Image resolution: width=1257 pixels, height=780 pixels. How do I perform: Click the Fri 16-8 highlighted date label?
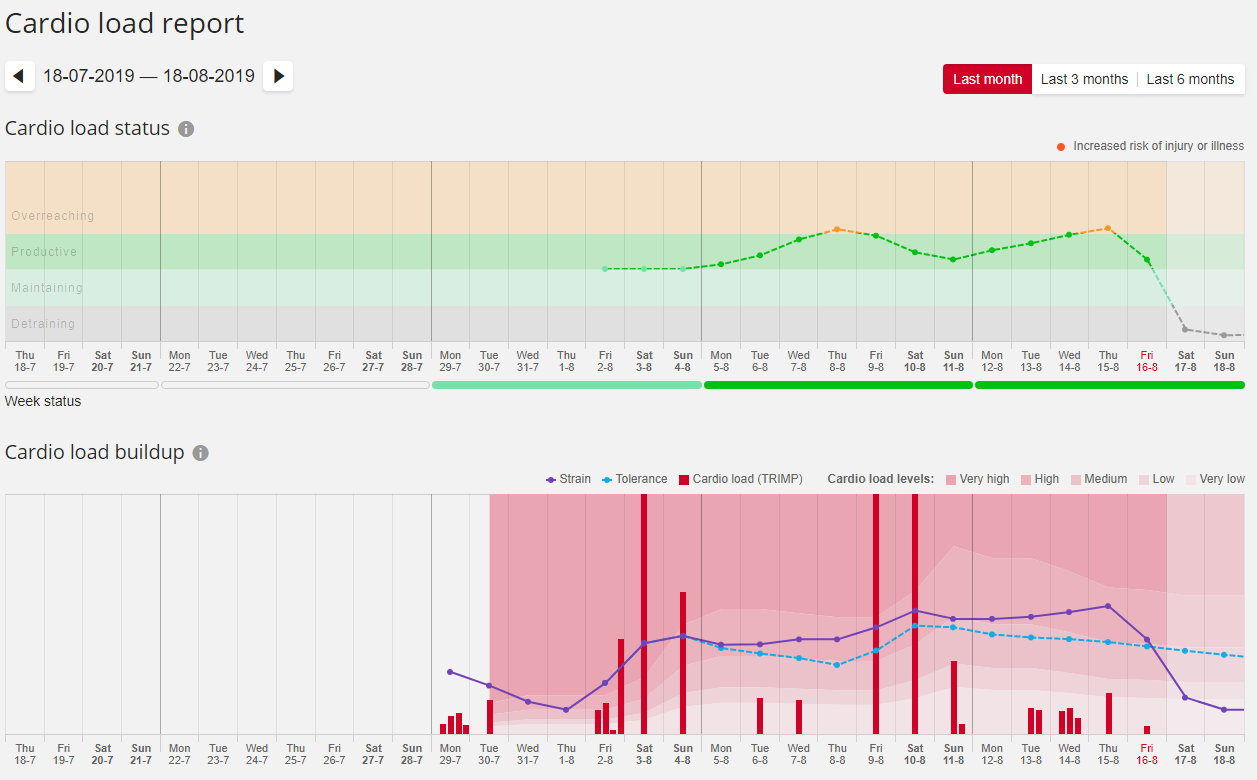(1147, 361)
